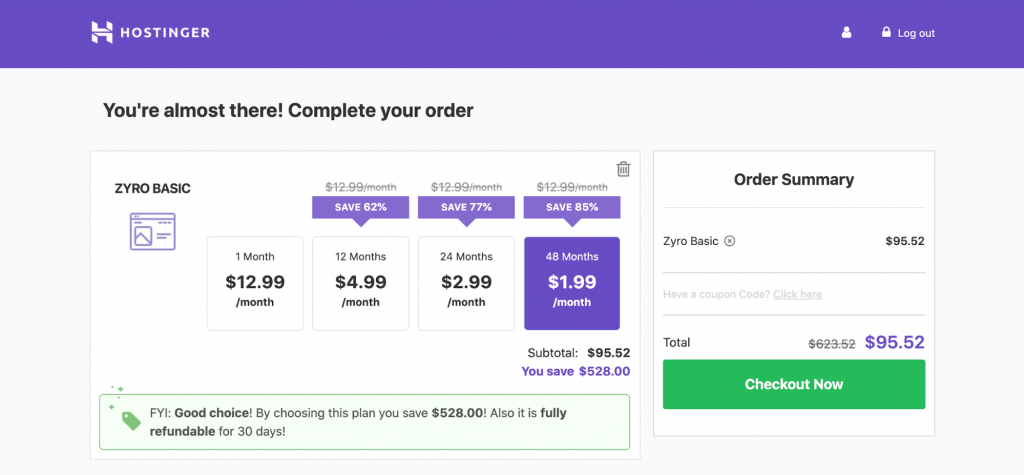Remove Zyro Basic using circled x icon
This screenshot has width=1024, height=475.
tap(730, 240)
